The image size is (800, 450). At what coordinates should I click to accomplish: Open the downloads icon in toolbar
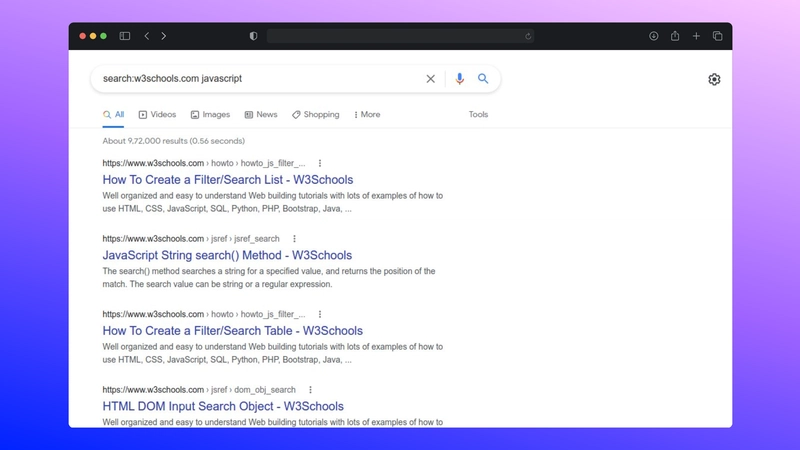tap(654, 36)
